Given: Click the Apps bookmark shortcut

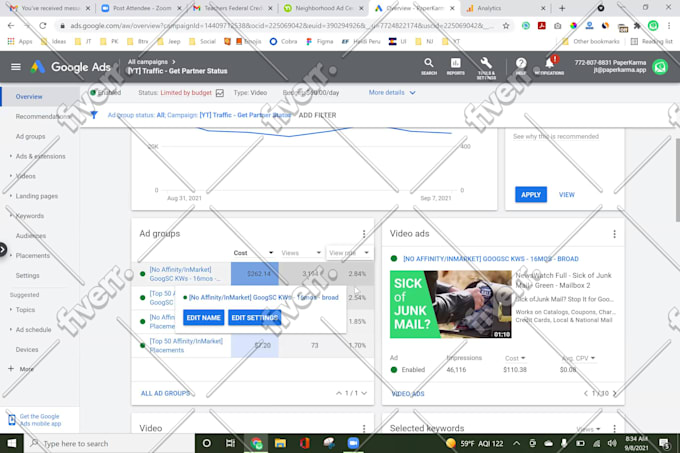Looking at the screenshot, I should pyautogui.click(x=20, y=42).
